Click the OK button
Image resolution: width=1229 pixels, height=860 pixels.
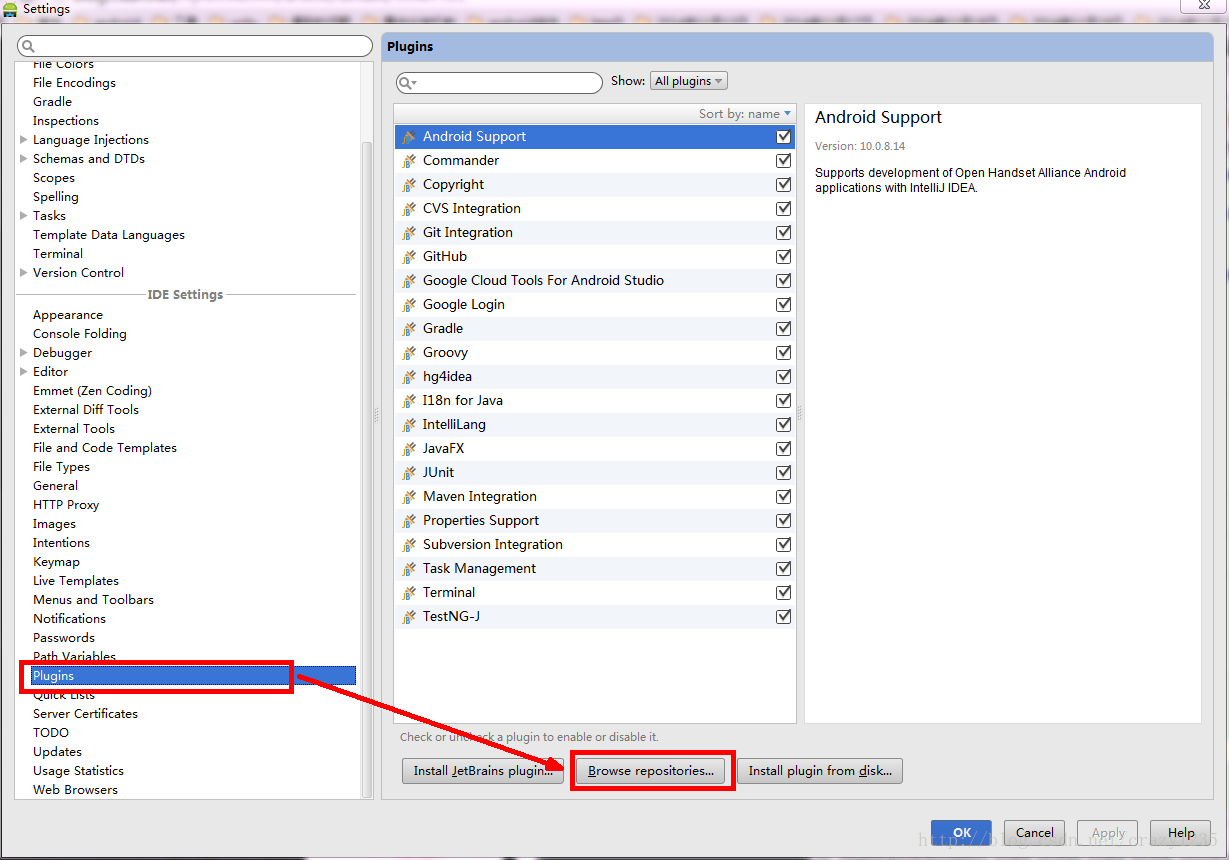pyautogui.click(x=961, y=833)
